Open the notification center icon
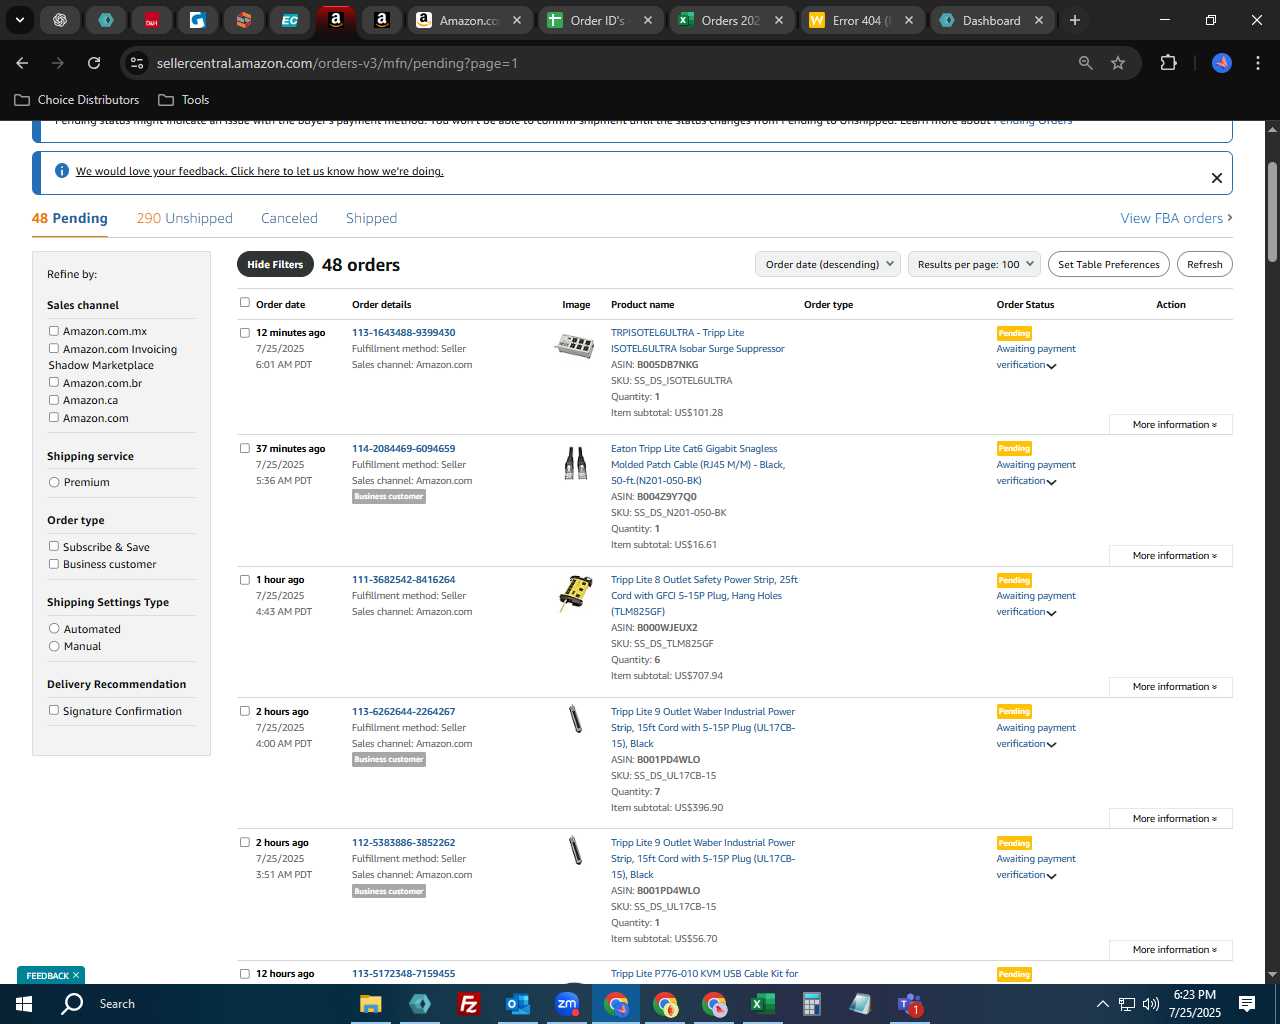Image resolution: width=1280 pixels, height=1024 pixels. pos(1246,1004)
